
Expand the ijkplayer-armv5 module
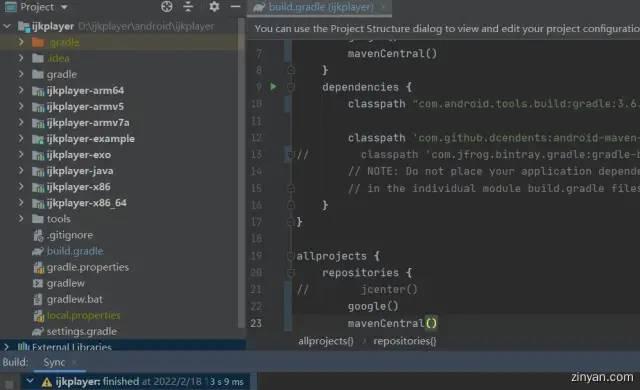coord(21,106)
